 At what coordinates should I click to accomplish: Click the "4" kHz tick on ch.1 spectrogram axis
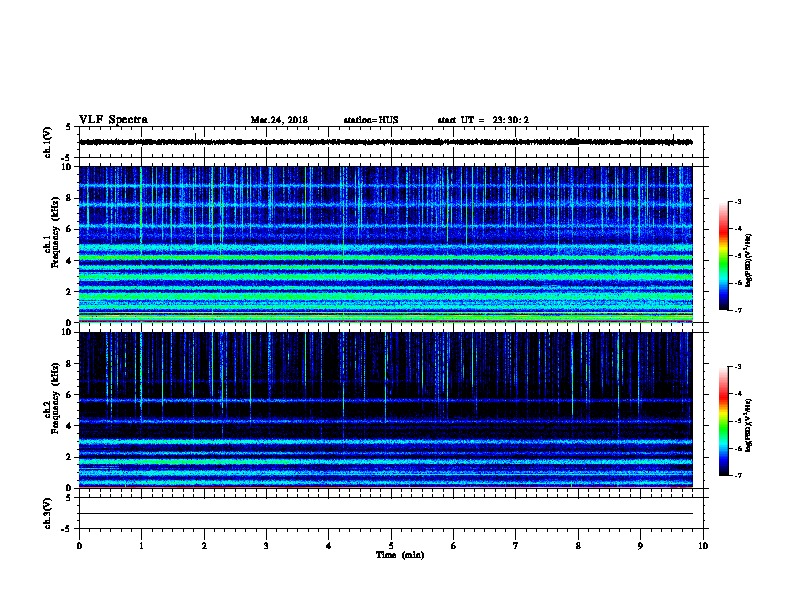click(69, 261)
